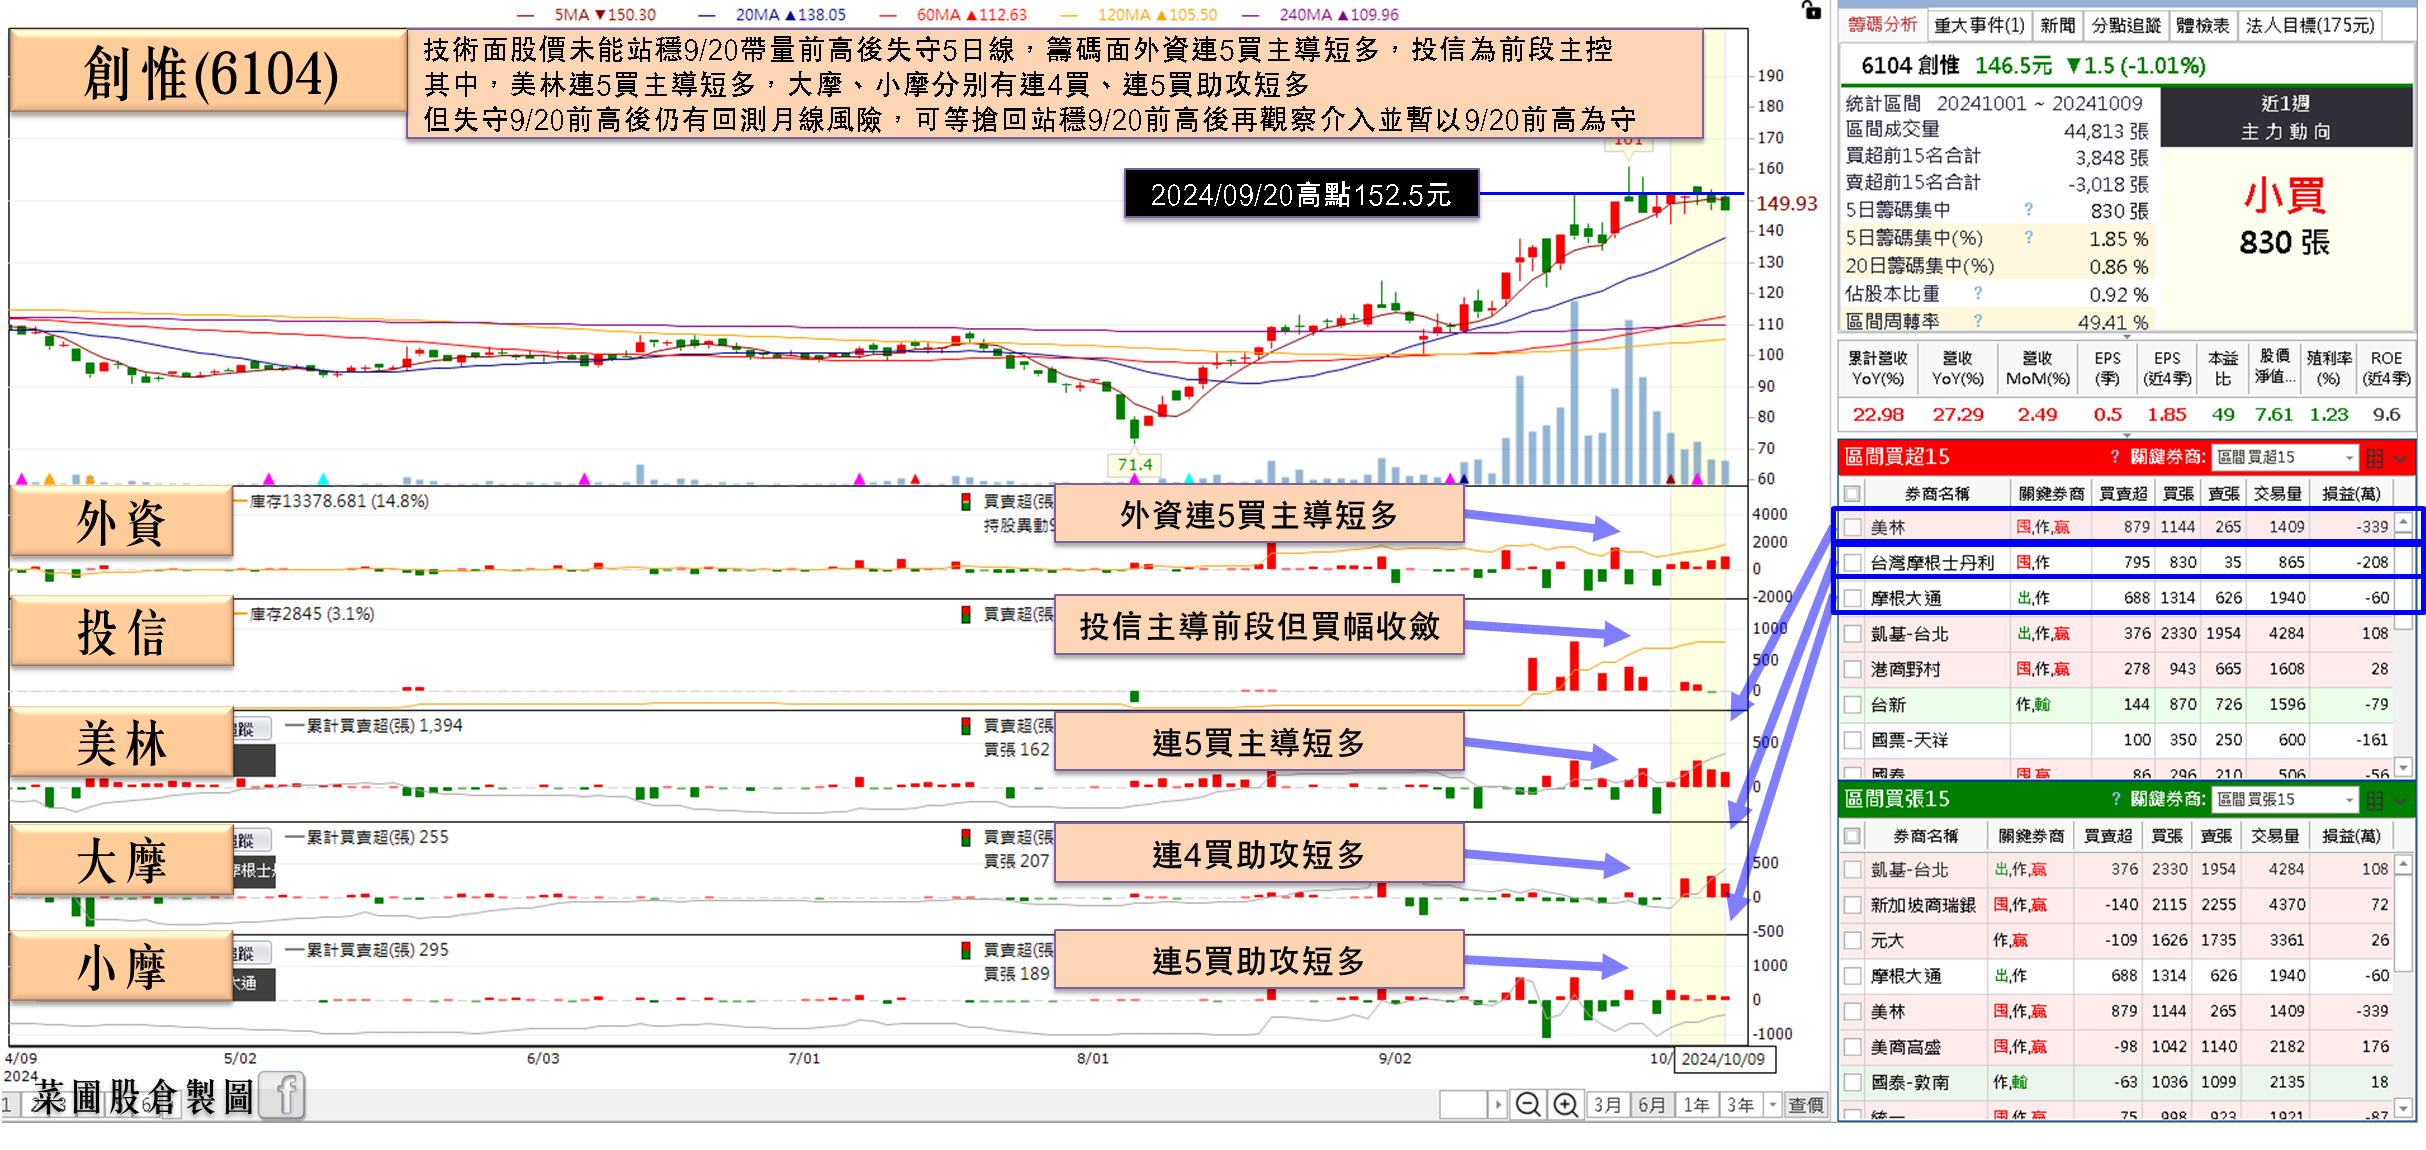2426x1150 pixels.
Task: Select the 凱基-台北 row in 區間買超15
Action: coord(2115,634)
